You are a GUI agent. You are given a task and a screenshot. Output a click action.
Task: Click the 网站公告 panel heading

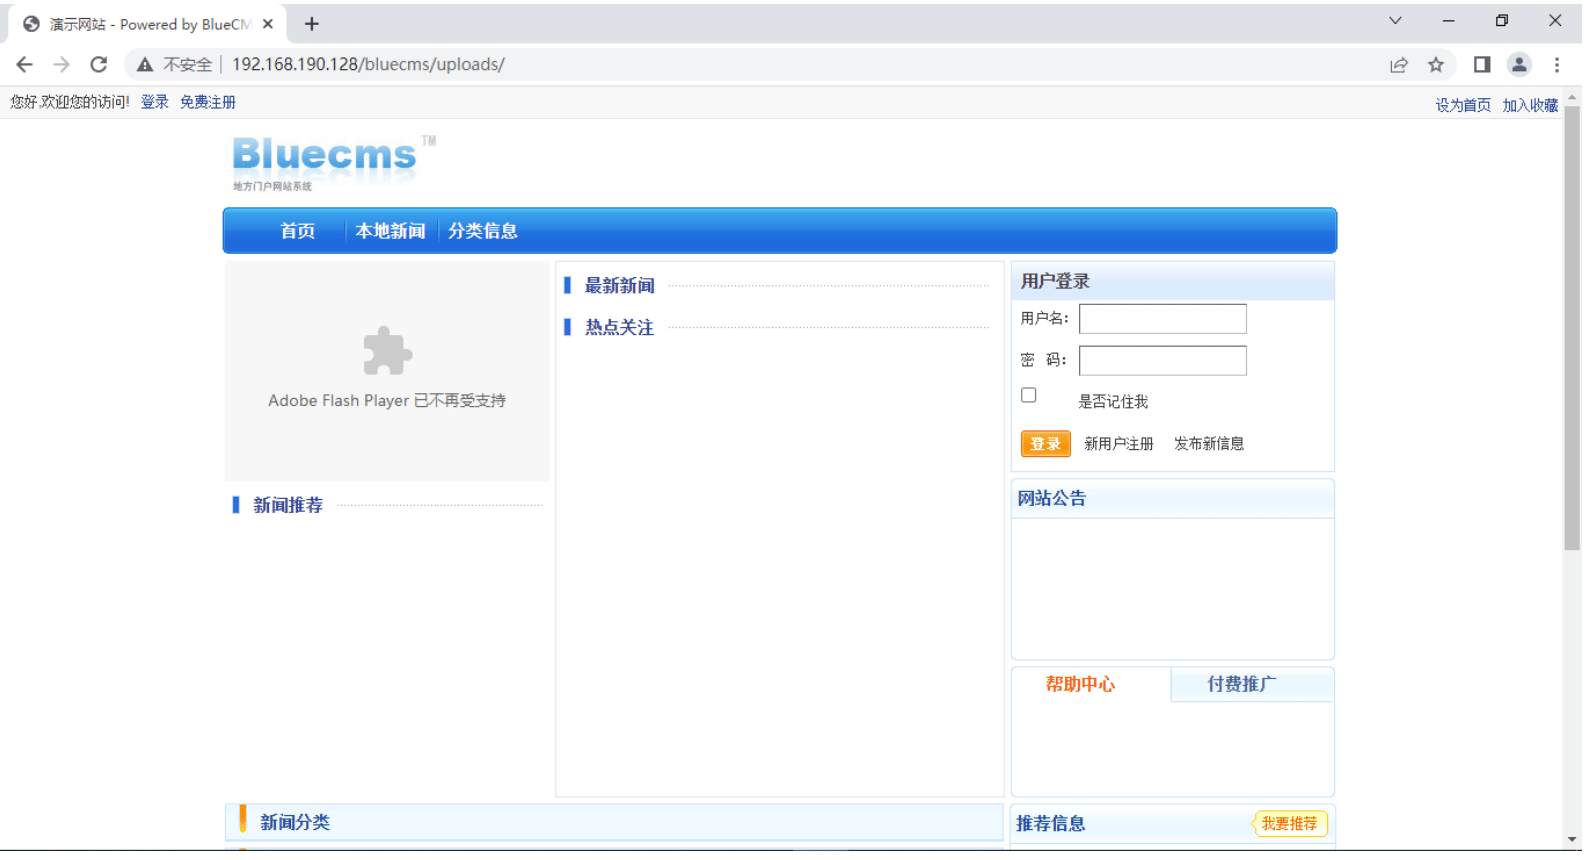1052,499
